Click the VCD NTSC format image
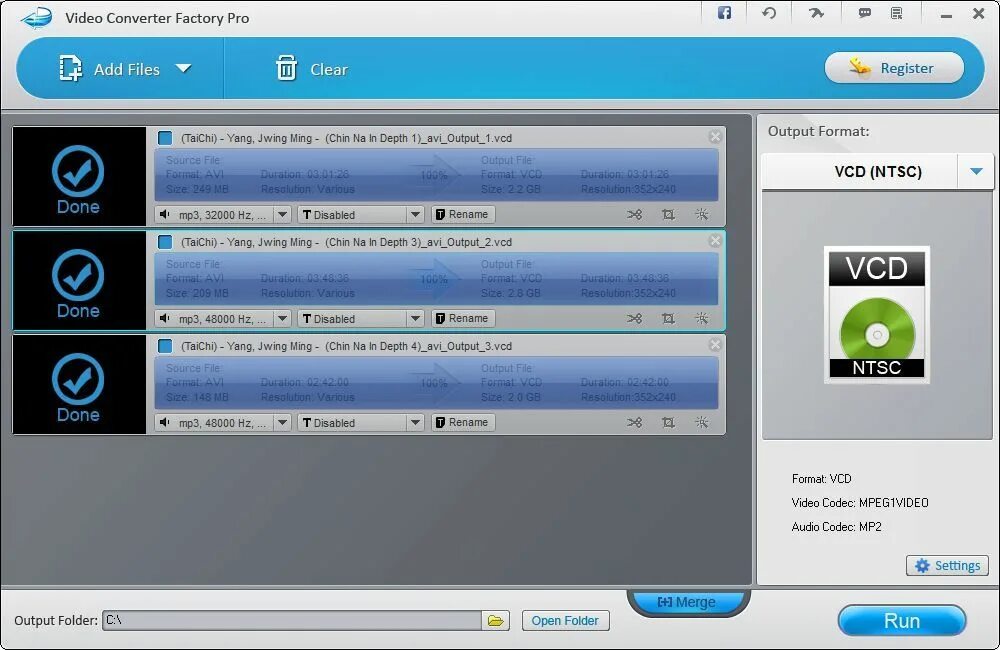The height and width of the screenshot is (650, 1000). click(x=877, y=314)
